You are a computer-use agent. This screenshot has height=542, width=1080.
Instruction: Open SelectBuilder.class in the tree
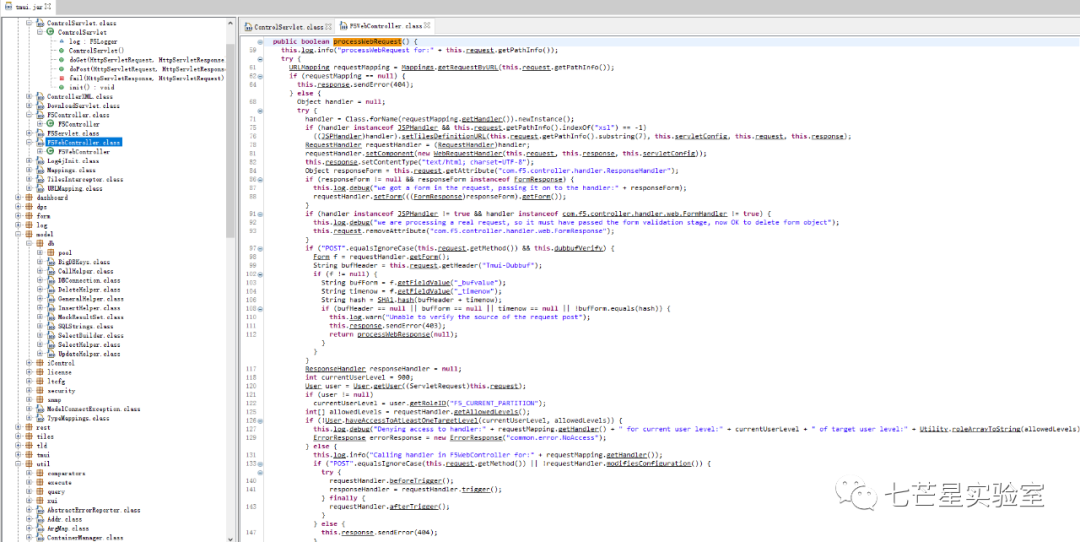pos(90,335)
